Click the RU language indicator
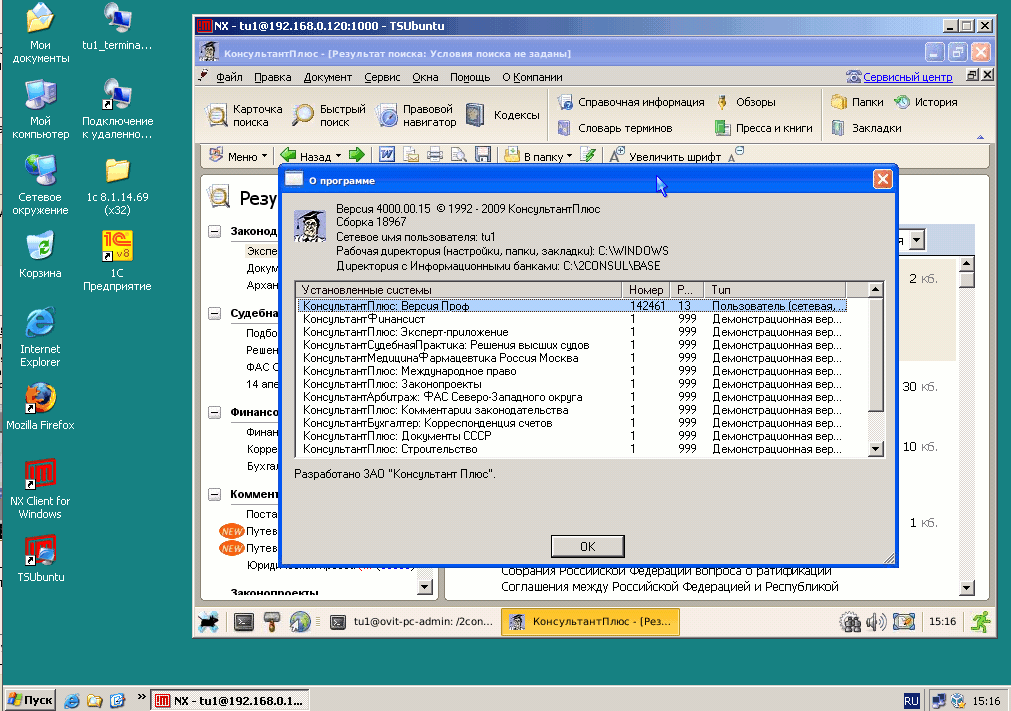Viewport: 1011px width, 711px height. 911,701
